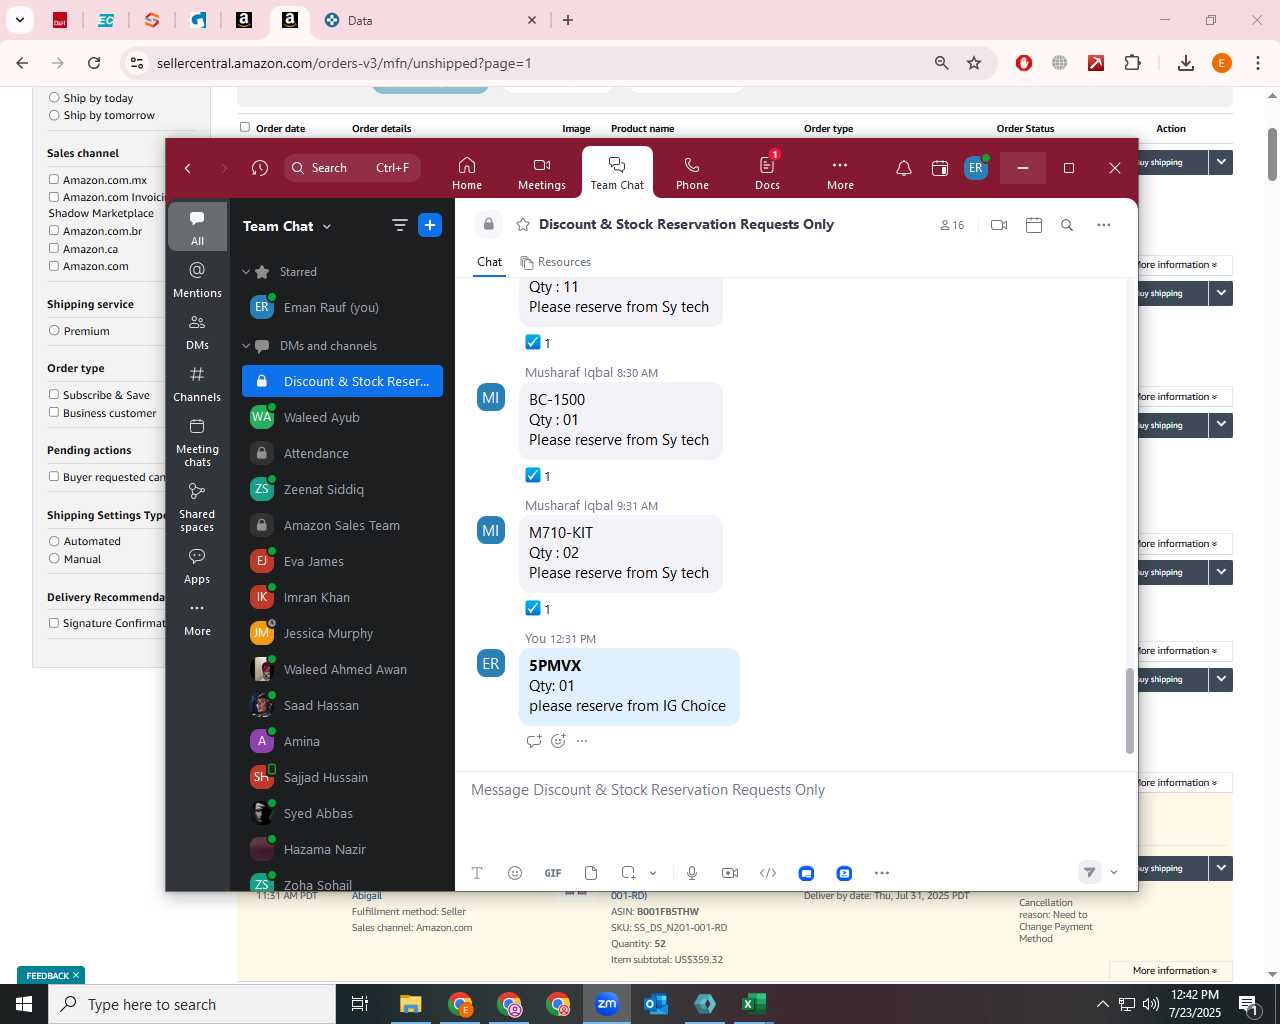
Task: Open the Zoom Meetings tab
Action: (542, 173)
